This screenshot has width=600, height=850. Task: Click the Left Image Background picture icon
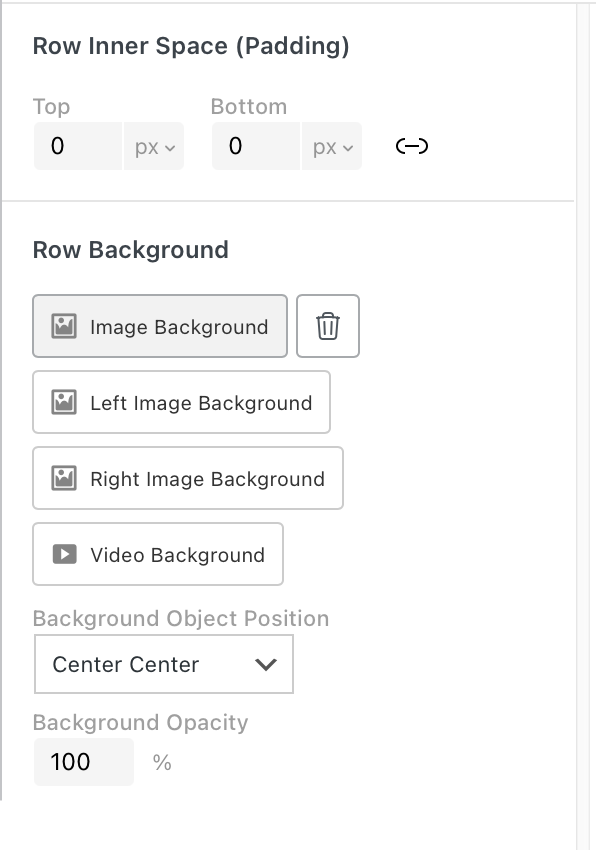click(x=64, y=402)
